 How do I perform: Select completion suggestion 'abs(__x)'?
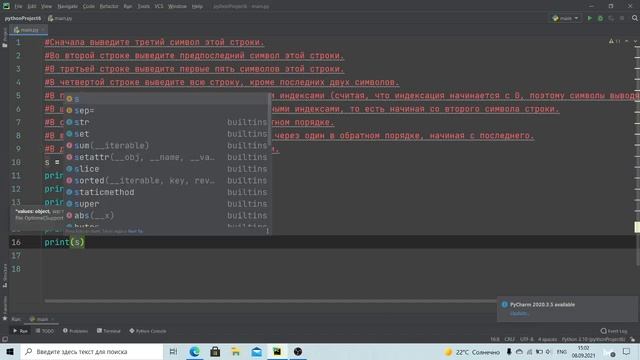pos(167,215)
